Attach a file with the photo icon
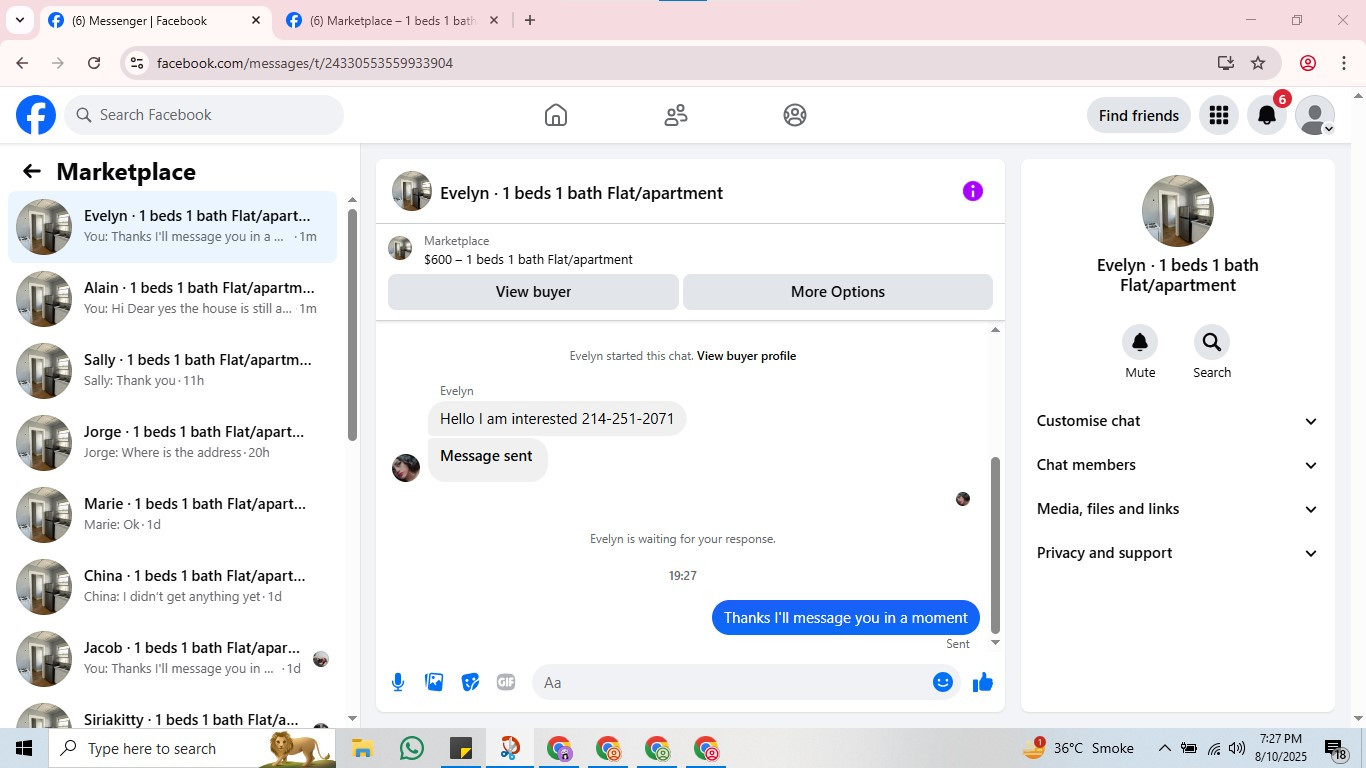The height and width of the screenshot is (768, 1366). pos(434,682)
